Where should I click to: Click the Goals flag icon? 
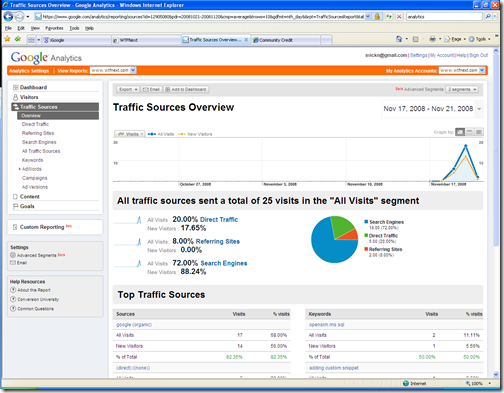coord(15,206)
